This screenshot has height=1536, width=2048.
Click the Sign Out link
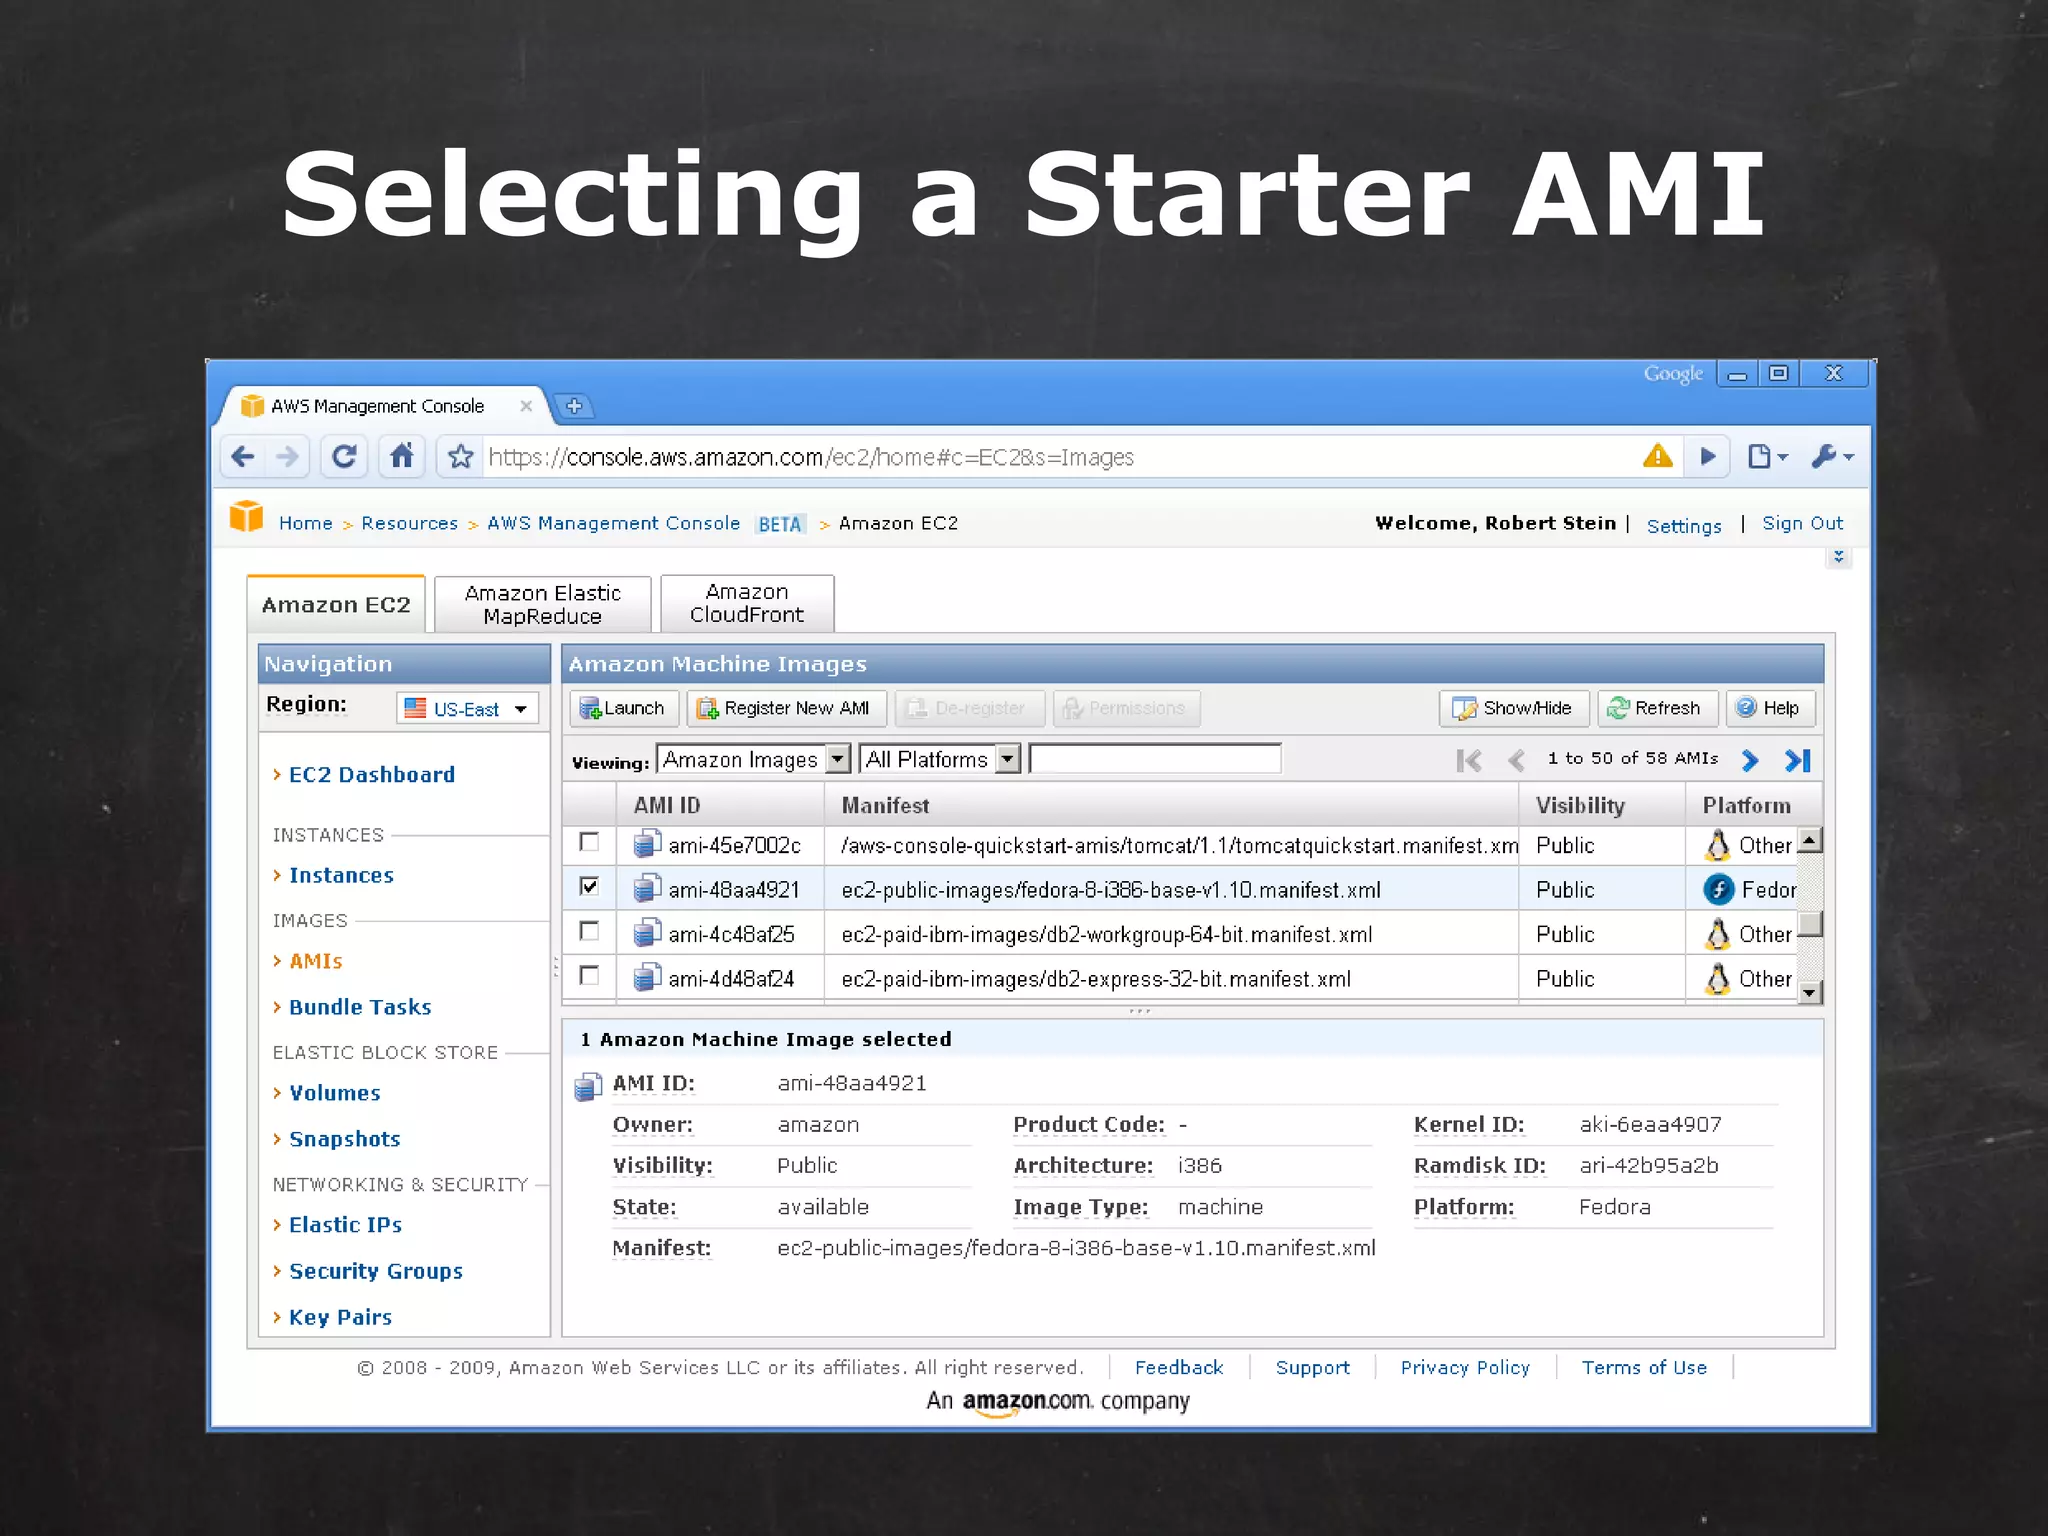click(x=1802, y=523)
